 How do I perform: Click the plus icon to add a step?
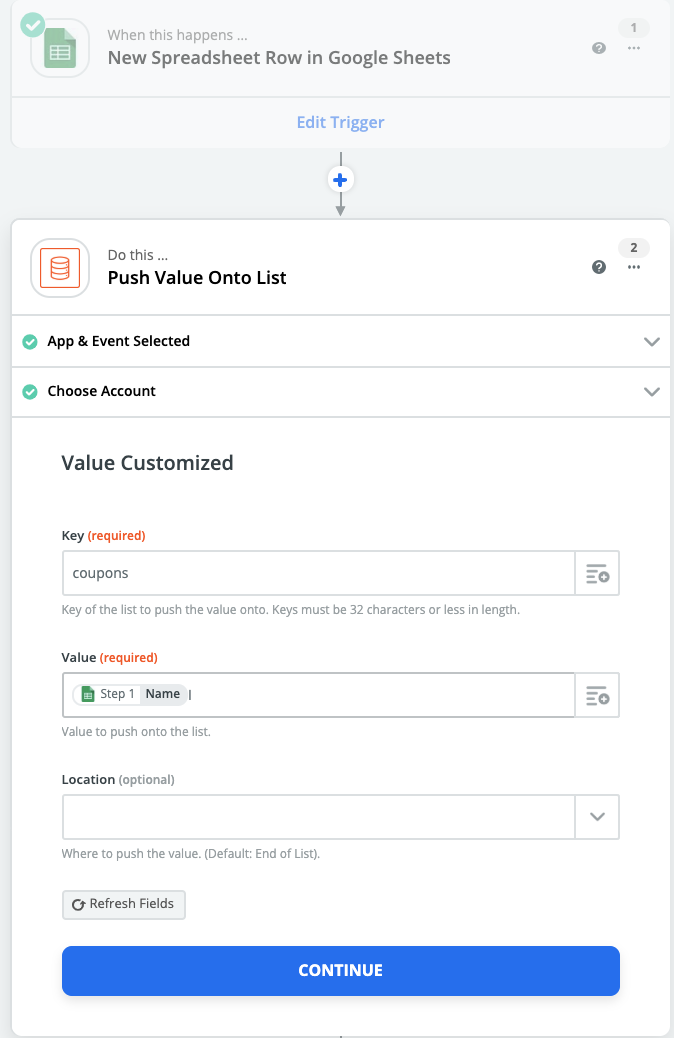click(341, 180)
